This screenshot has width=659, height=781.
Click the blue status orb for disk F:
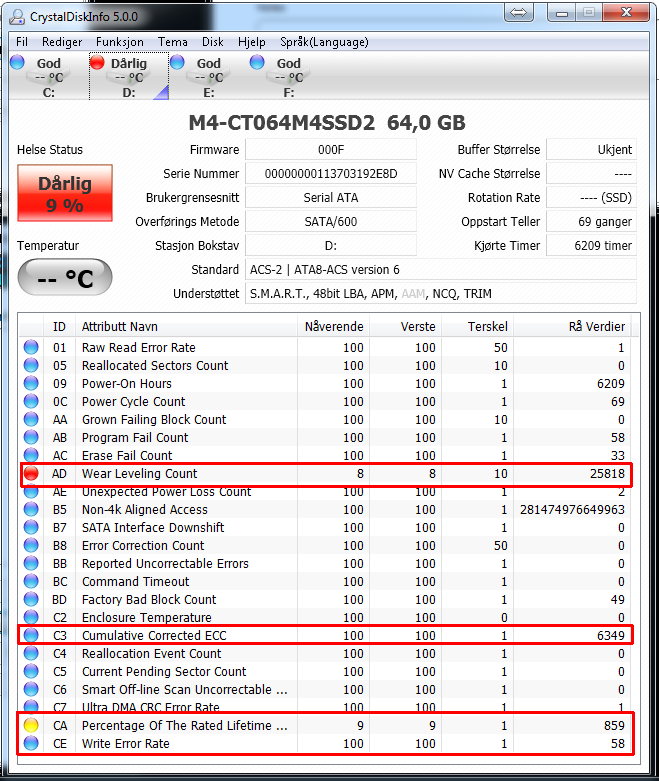[258, 62]
